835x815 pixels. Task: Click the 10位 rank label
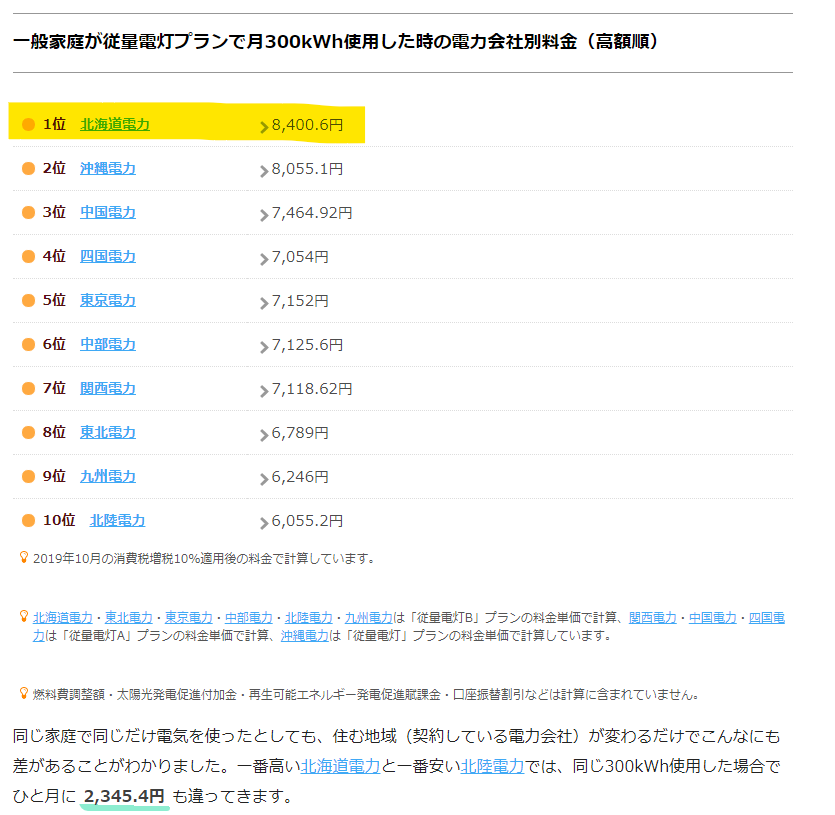(59, 520)
